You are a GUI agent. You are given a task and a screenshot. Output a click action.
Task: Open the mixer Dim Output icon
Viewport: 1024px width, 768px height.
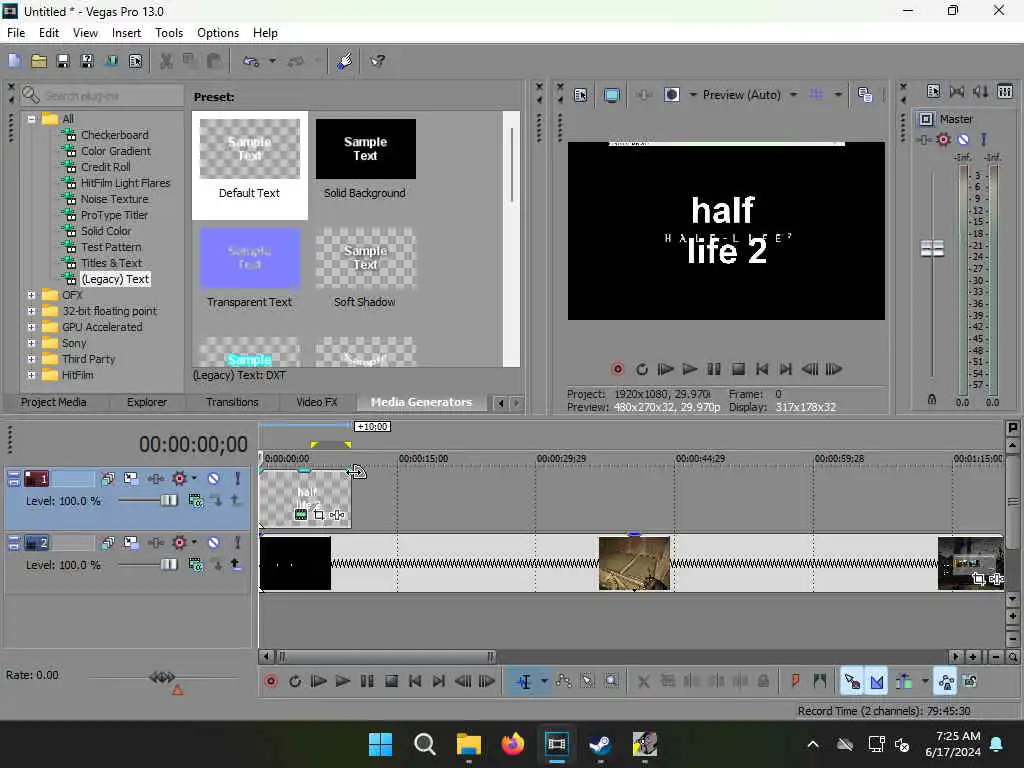(x=980, y=91)
